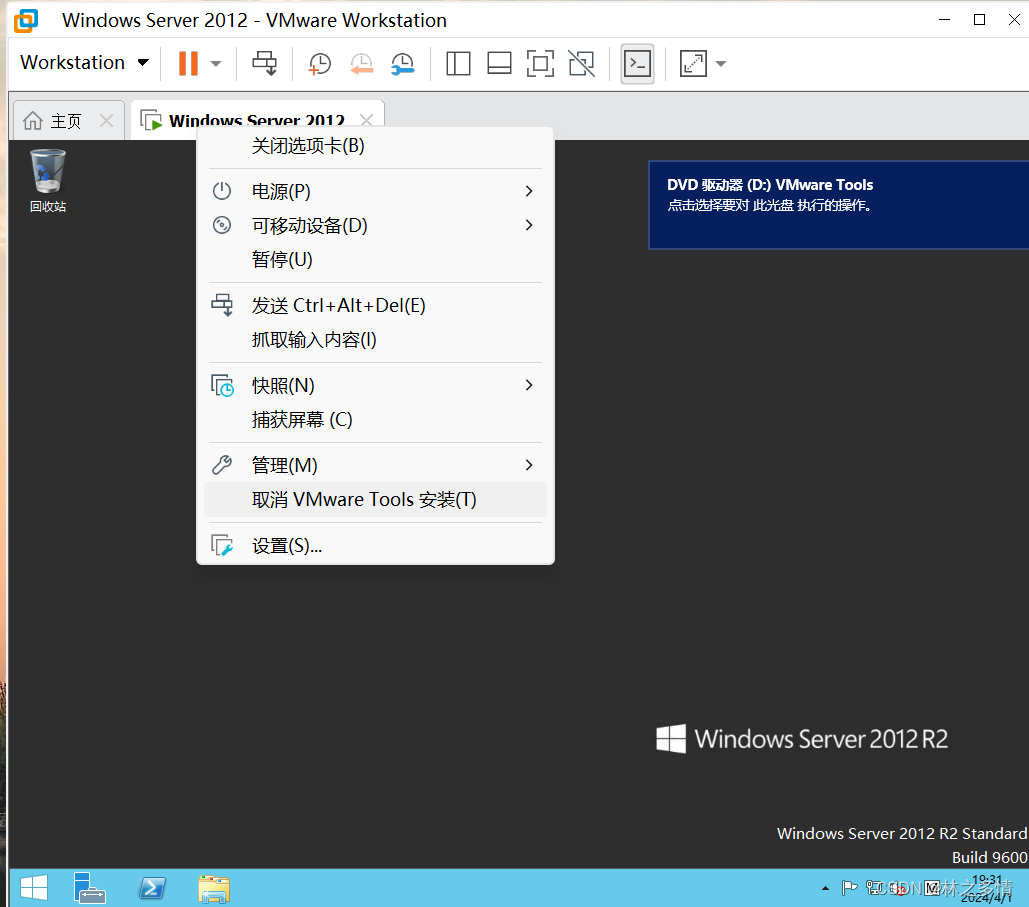
Task: Click the toolbar Send Ctrl+Alt+Del icon
Action: click(x=264, y=64)
